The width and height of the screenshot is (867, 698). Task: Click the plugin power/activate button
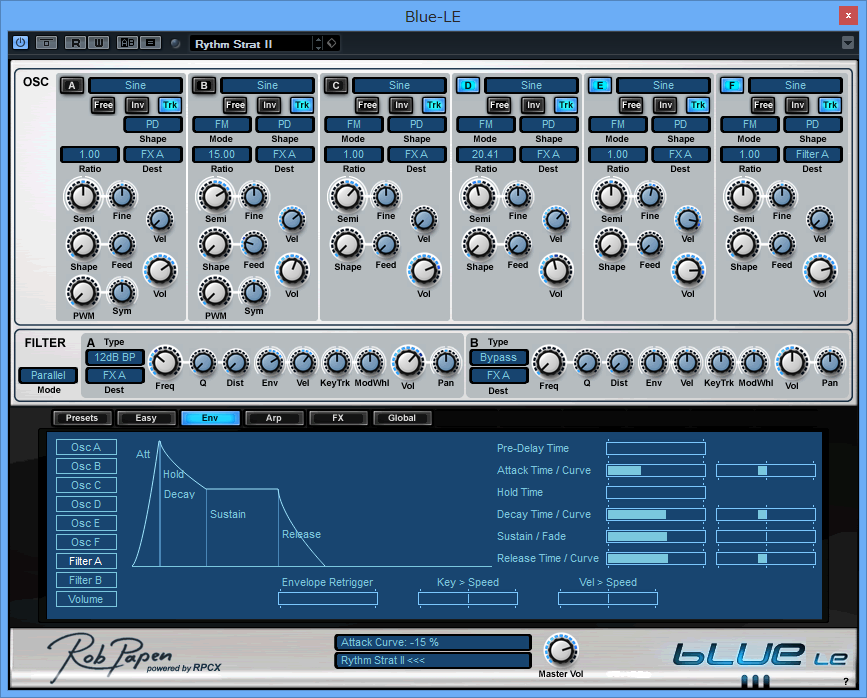[x=20, y=43]
